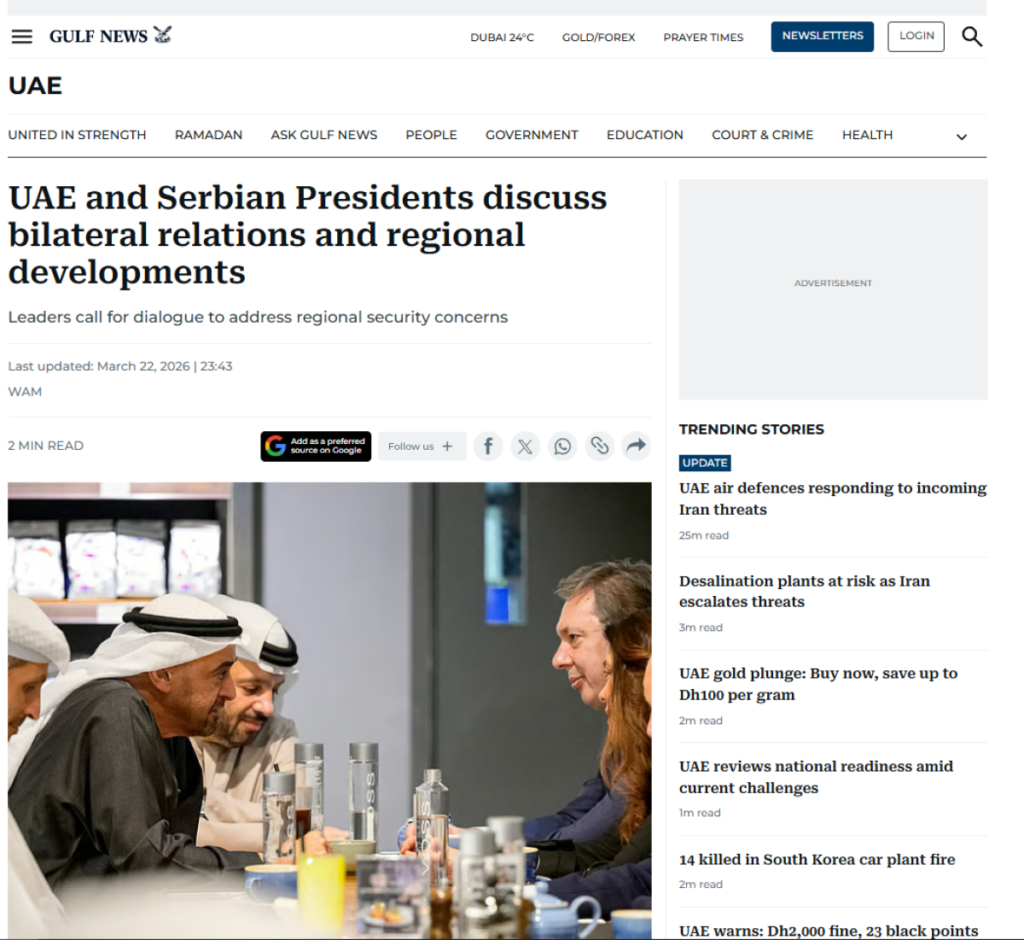Go to the Ramadan section
Viewport: 1024px width, 940px height.
pos(208,135)
